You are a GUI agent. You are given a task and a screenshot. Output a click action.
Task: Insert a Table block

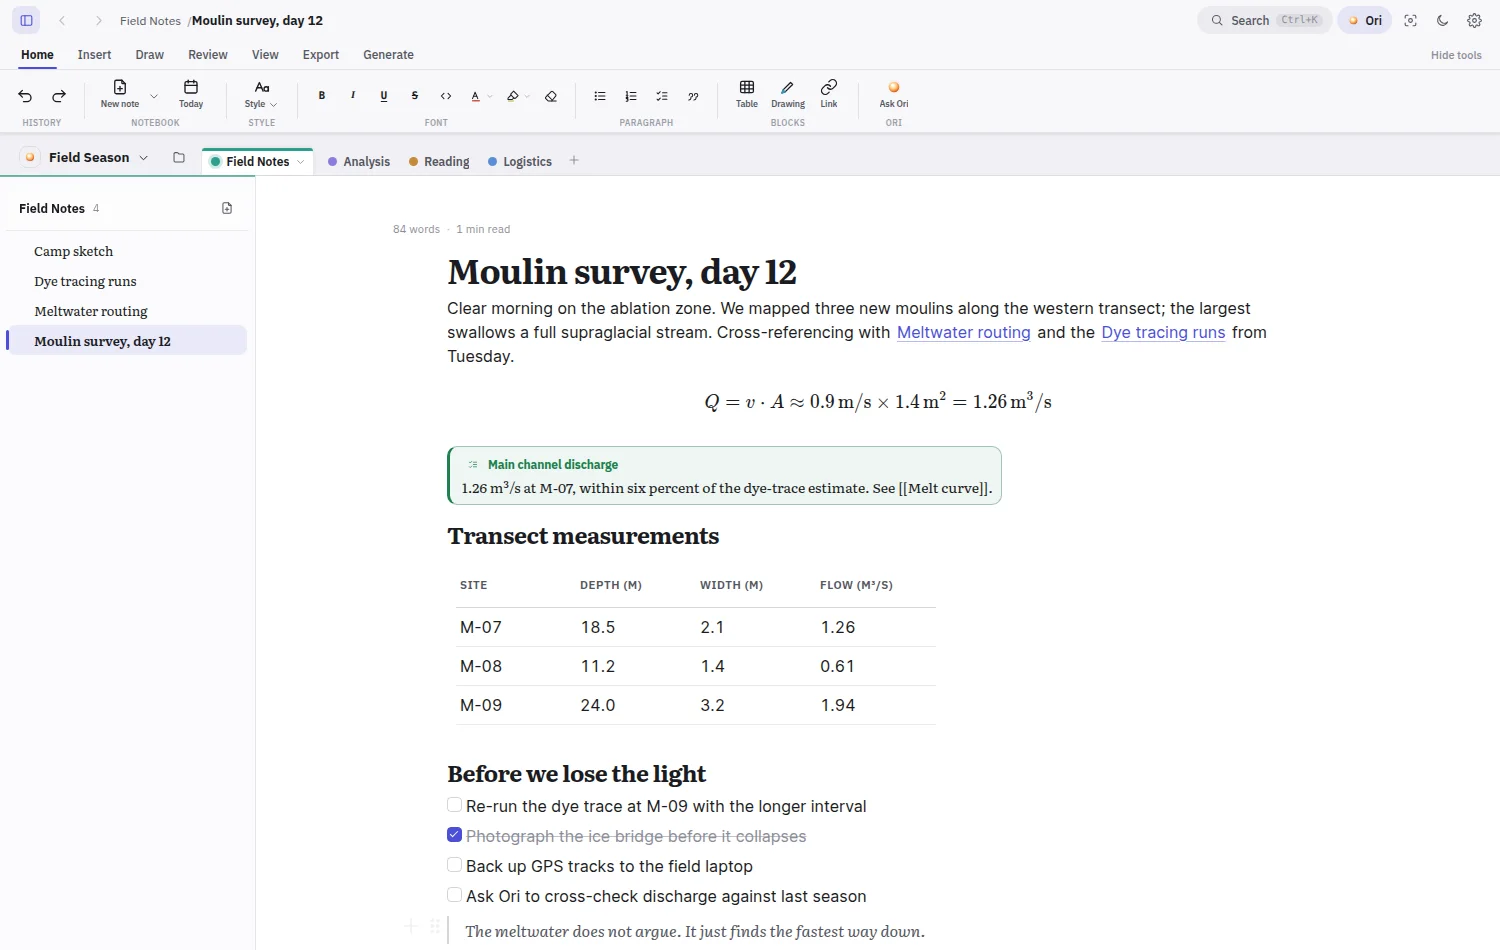[x=747, y=94]
